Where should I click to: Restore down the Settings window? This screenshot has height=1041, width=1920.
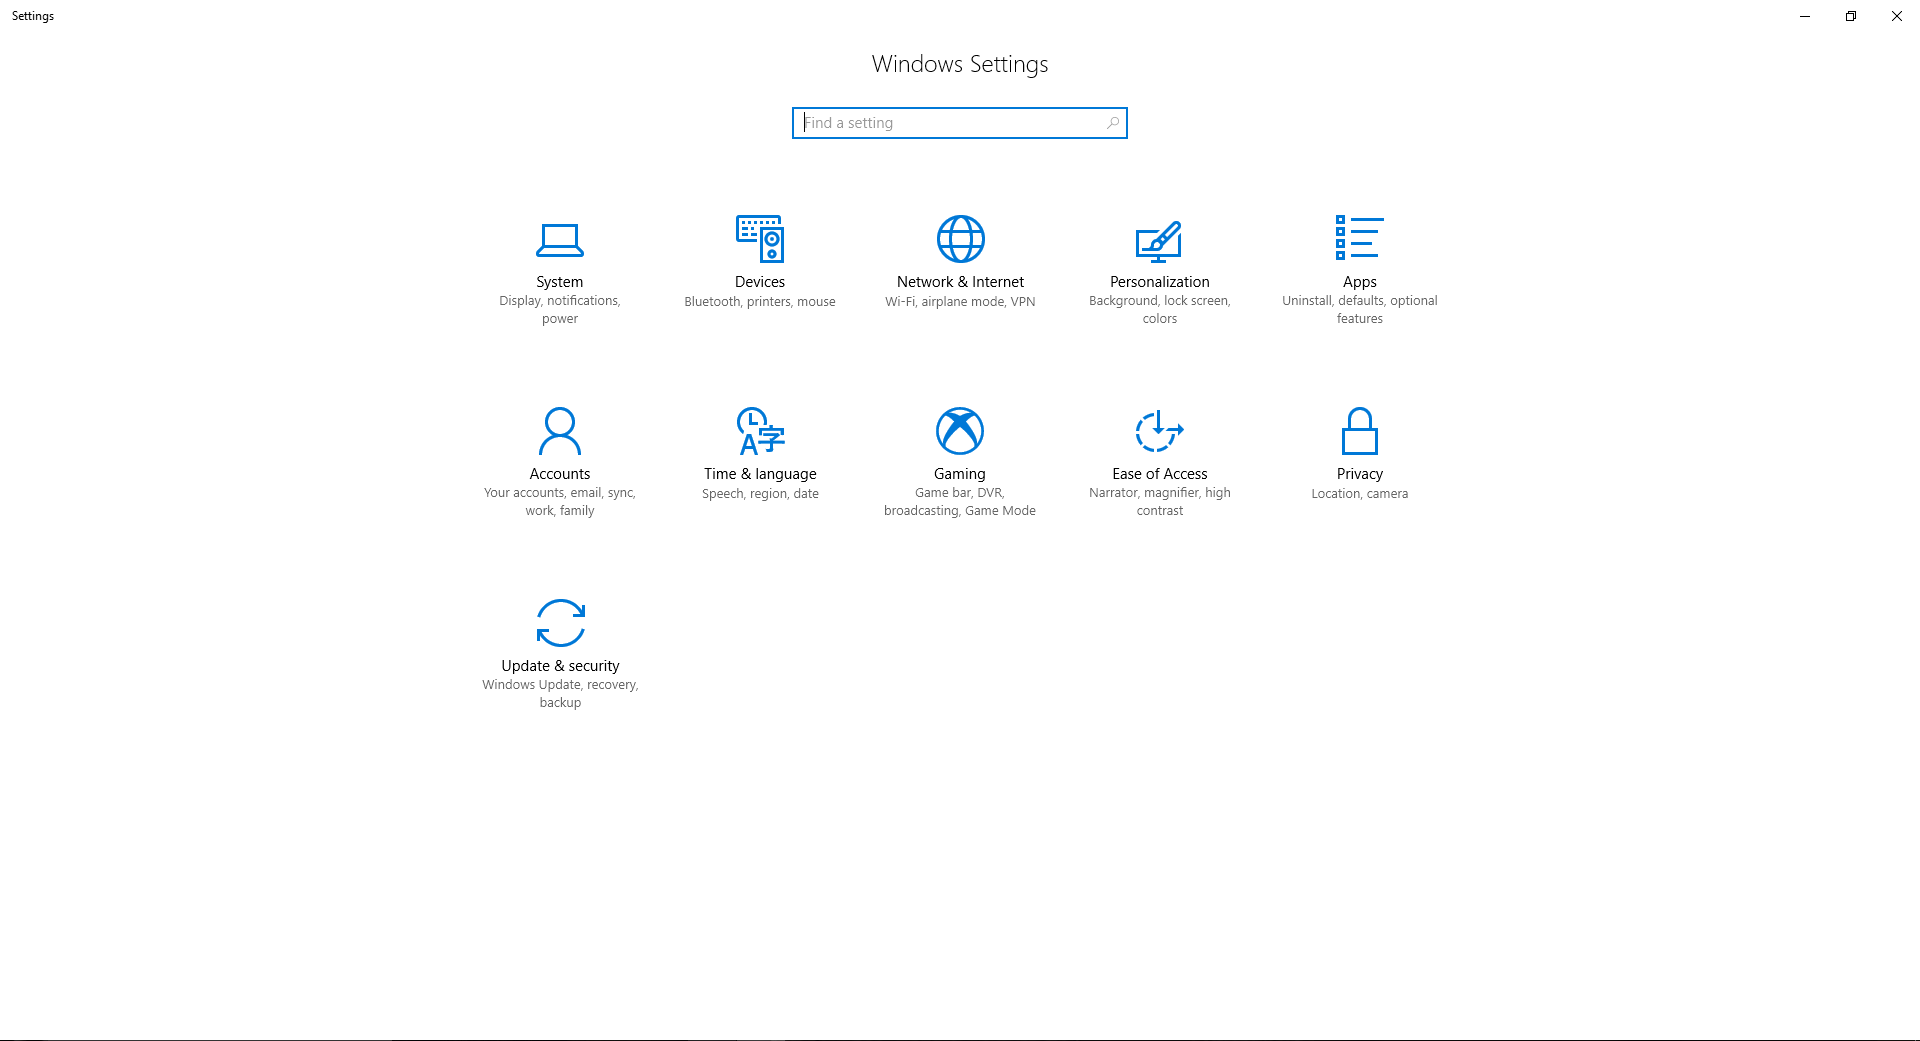pyautogui.click(x=1851, y=16)
